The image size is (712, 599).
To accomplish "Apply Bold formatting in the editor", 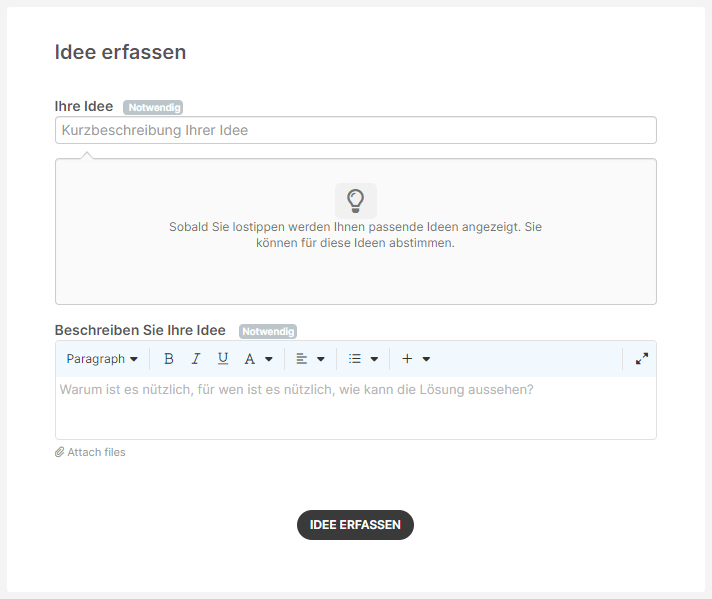I will 168,359.
